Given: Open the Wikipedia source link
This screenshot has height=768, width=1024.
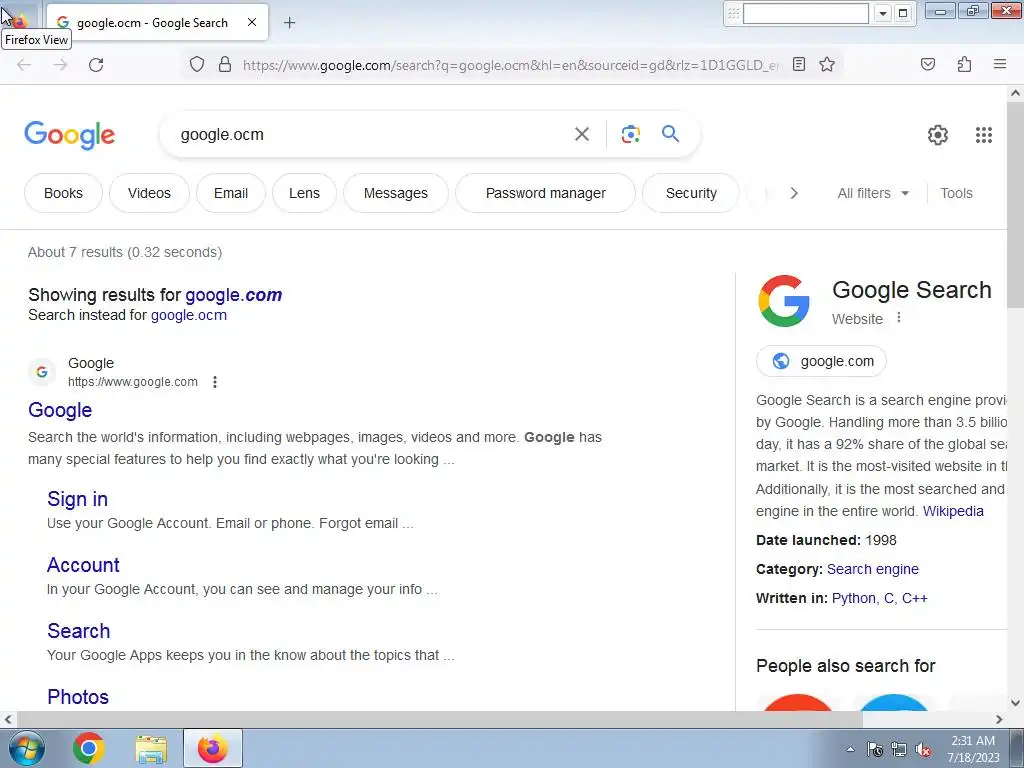Looking at the screenshot, I should 953,511.
